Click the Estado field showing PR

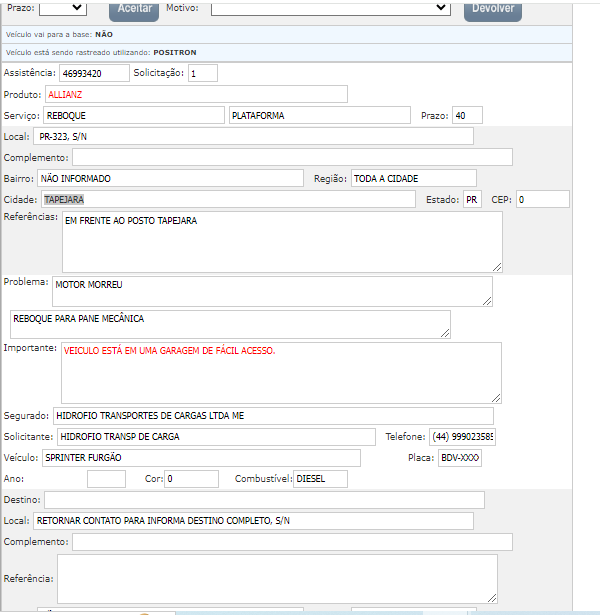[x=471, y=200]
